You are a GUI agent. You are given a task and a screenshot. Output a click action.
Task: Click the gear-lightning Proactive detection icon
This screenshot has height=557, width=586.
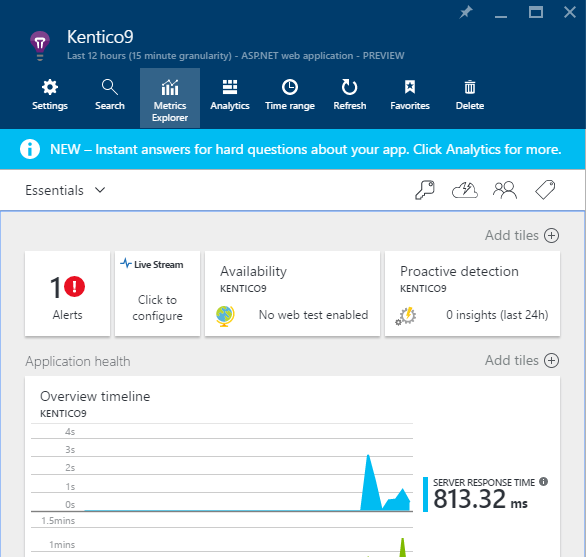click(406, 316)
